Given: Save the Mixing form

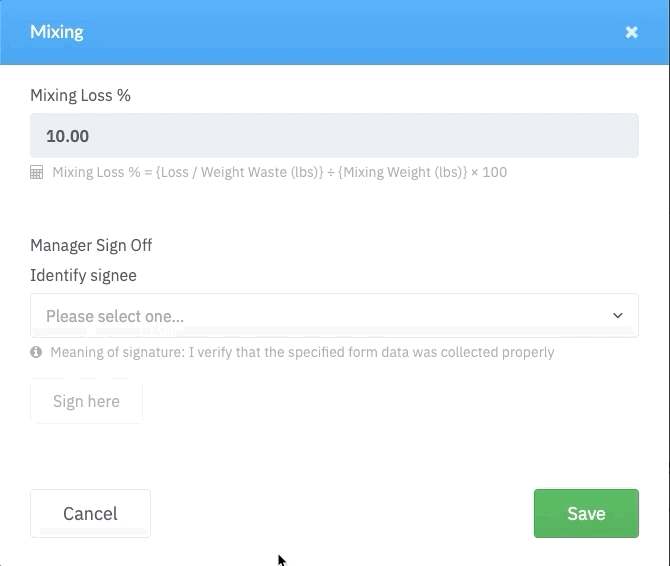Looking at the screenshot, I should click(x=586, y=513).
